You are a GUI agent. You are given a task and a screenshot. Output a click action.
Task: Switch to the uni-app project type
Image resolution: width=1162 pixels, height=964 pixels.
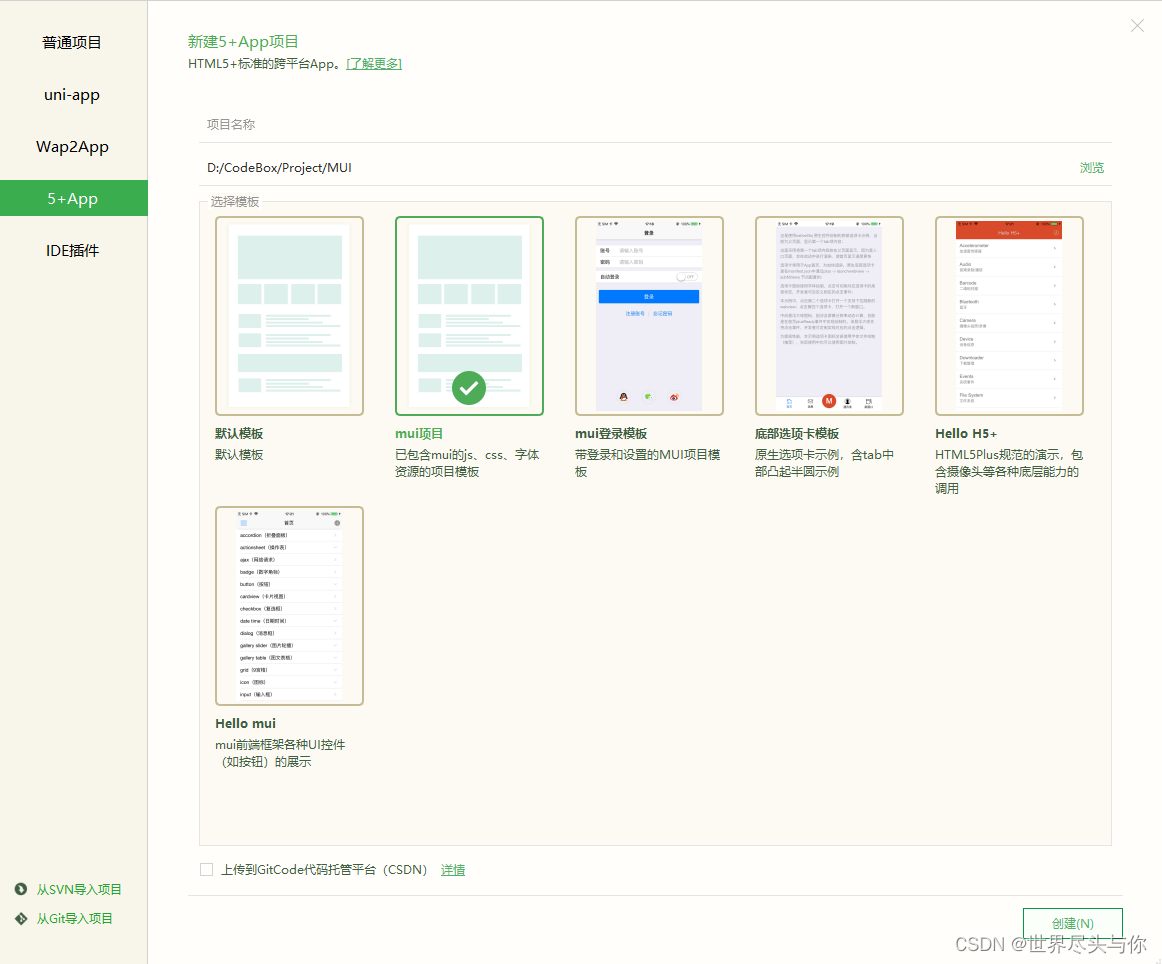coord(71,94)
